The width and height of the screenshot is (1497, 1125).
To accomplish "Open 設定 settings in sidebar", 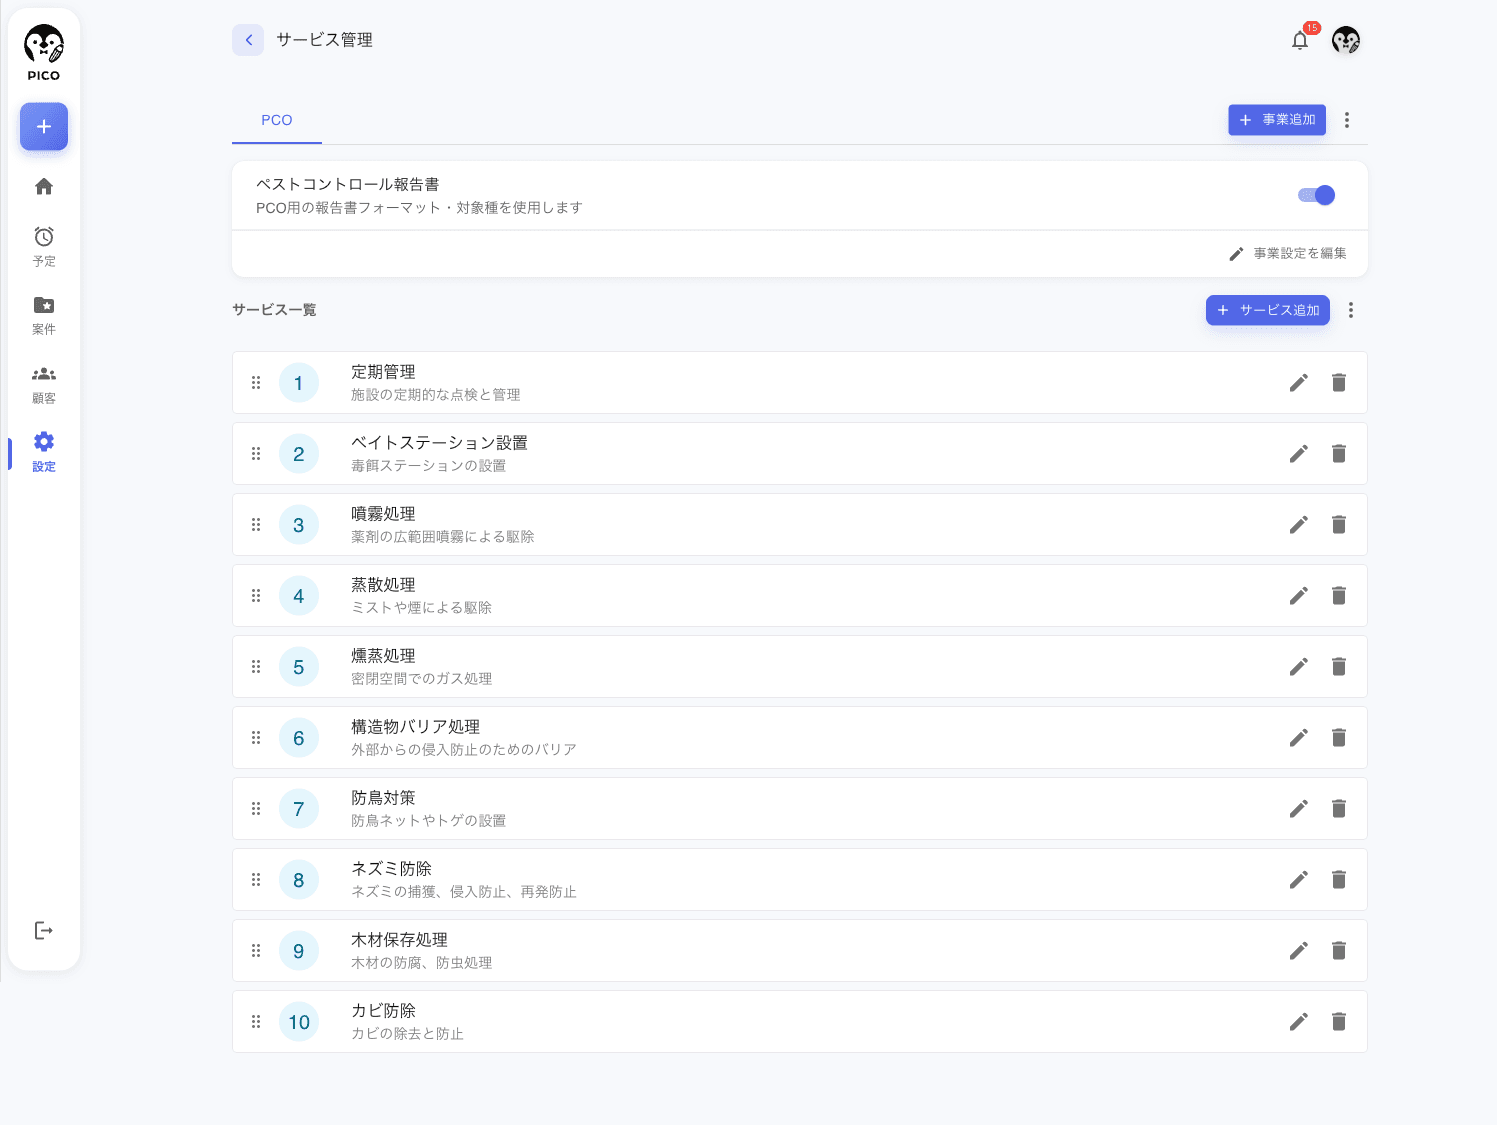I will (44, 452).
